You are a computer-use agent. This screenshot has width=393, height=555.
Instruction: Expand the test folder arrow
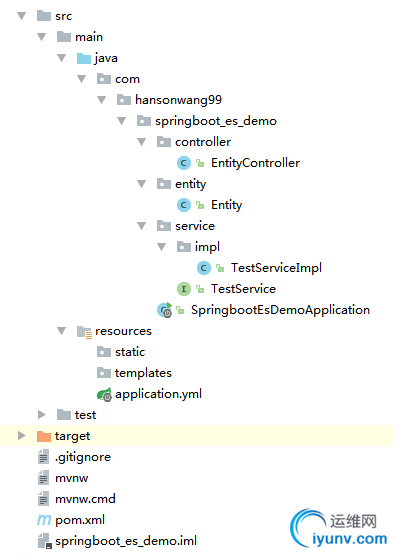click(42, 414)
